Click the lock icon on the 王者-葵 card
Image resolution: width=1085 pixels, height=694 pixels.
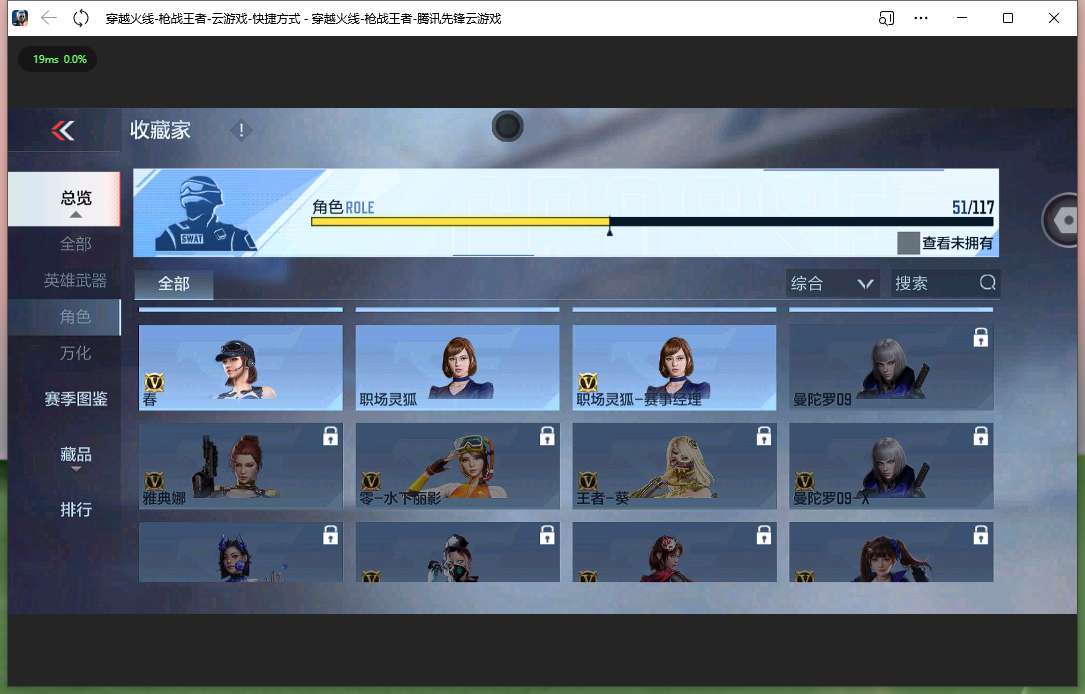[x=764, y=436]
